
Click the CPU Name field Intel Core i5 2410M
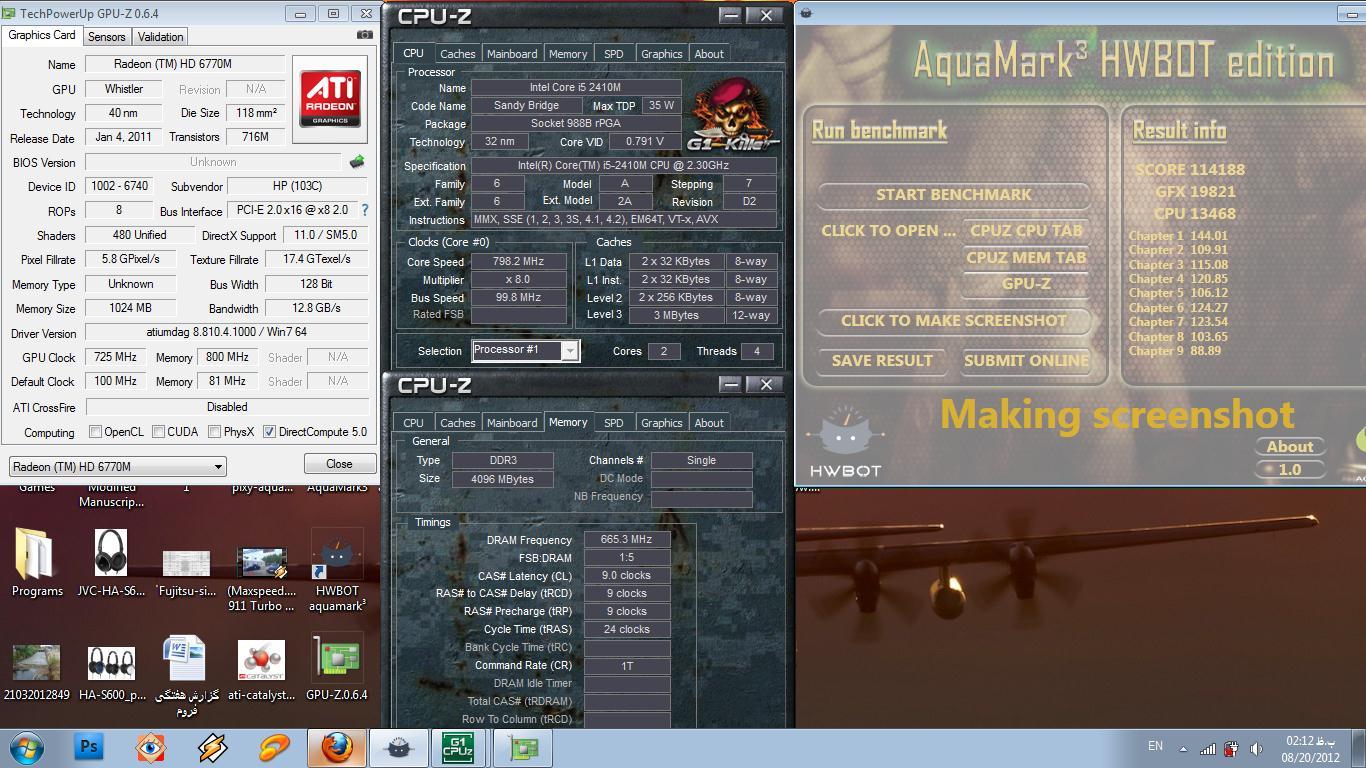(576, 88)
